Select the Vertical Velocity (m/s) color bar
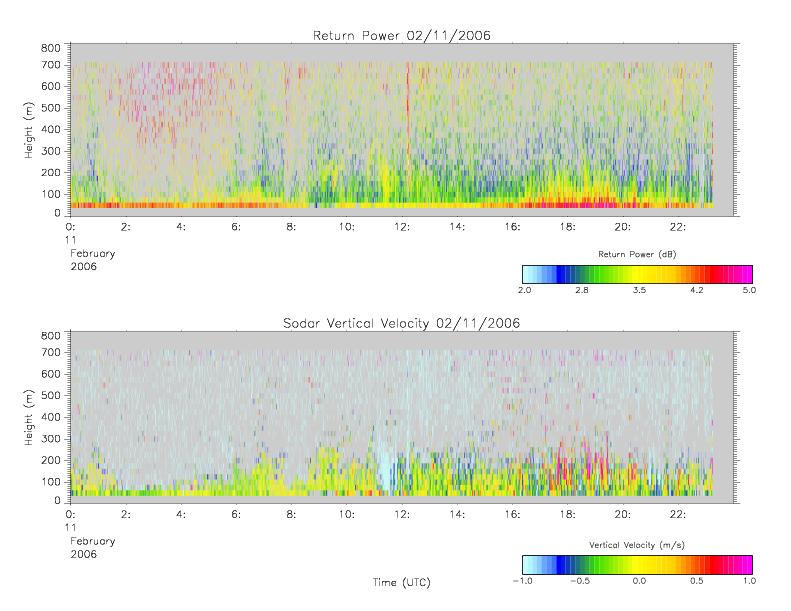 (637, 565)
